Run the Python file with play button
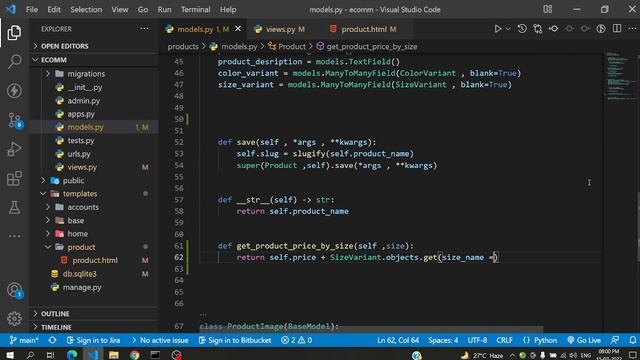This screenshot has width=640, height=360. (x=498, y=29)
